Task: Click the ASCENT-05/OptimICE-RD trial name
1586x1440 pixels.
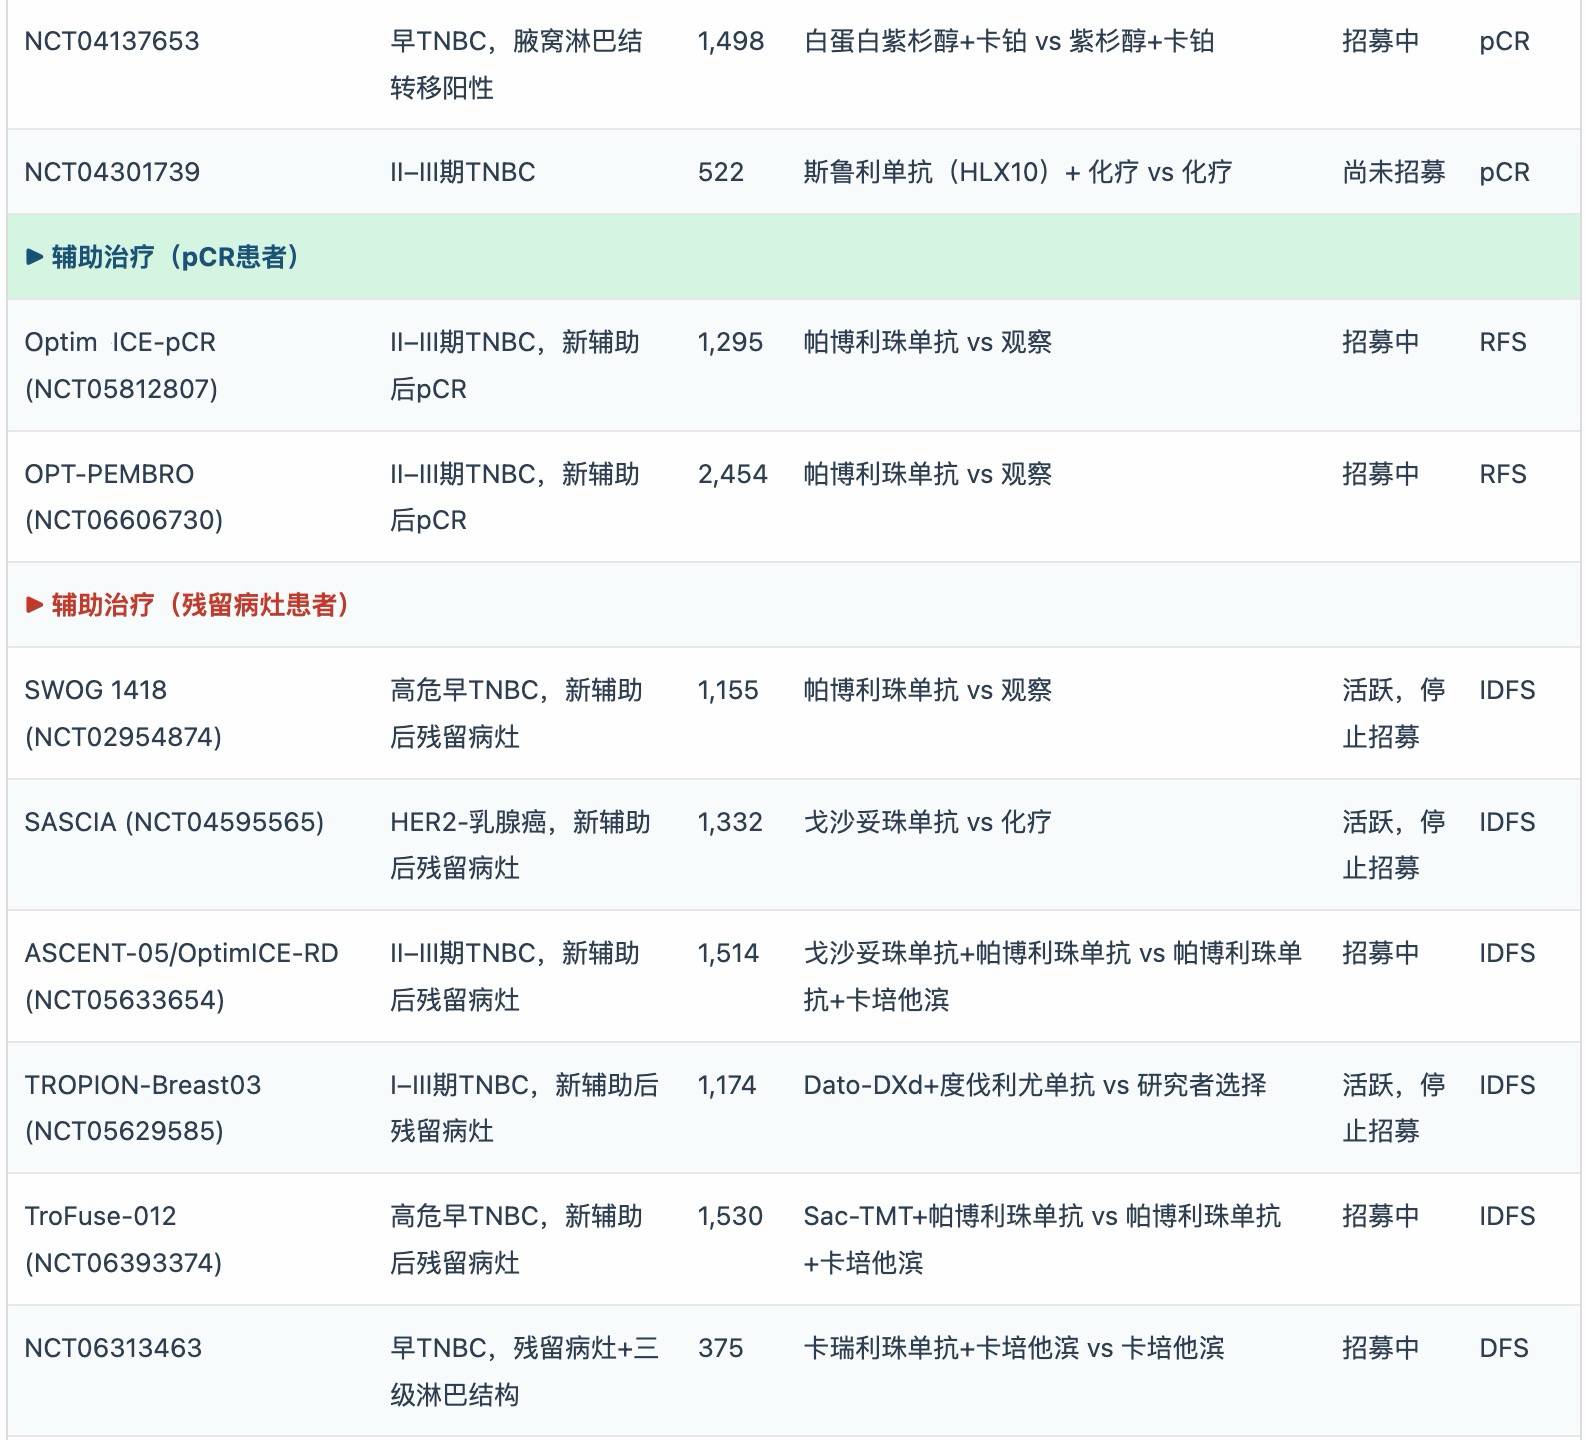Action: click(x=181, y=953)
